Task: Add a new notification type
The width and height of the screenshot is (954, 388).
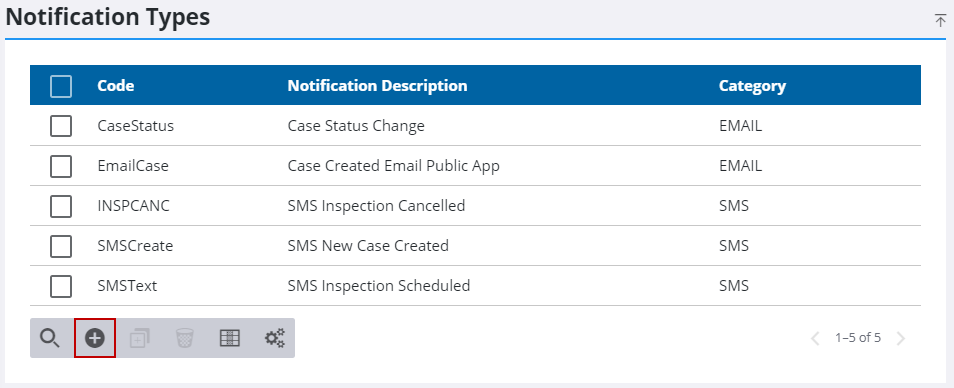Action: [95, 338]
